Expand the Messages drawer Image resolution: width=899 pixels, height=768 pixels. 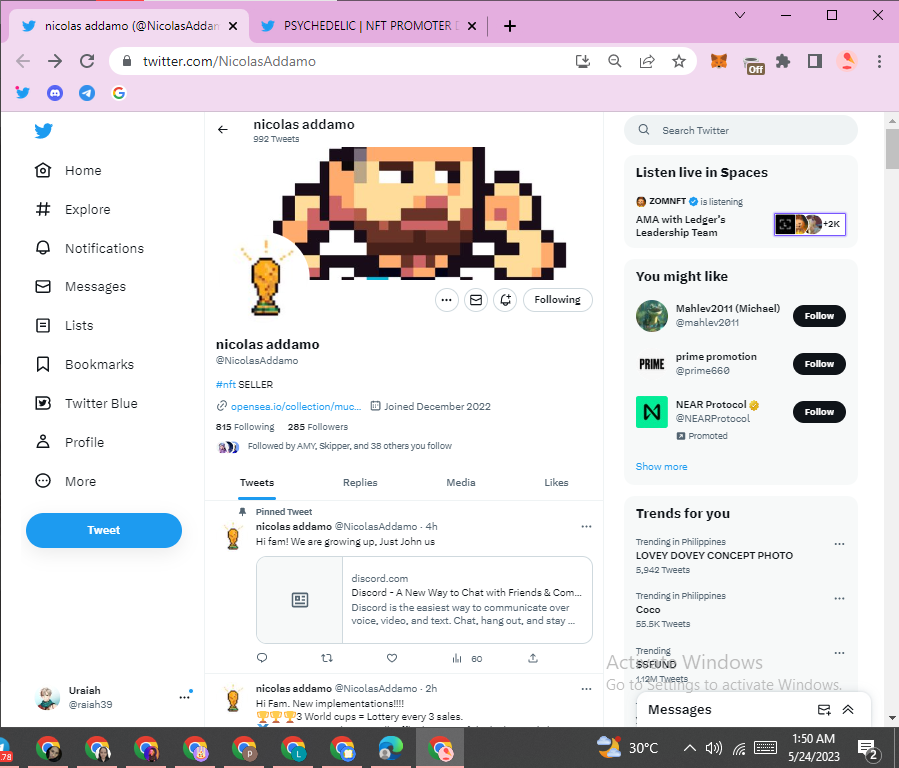(x=848, y=710)
